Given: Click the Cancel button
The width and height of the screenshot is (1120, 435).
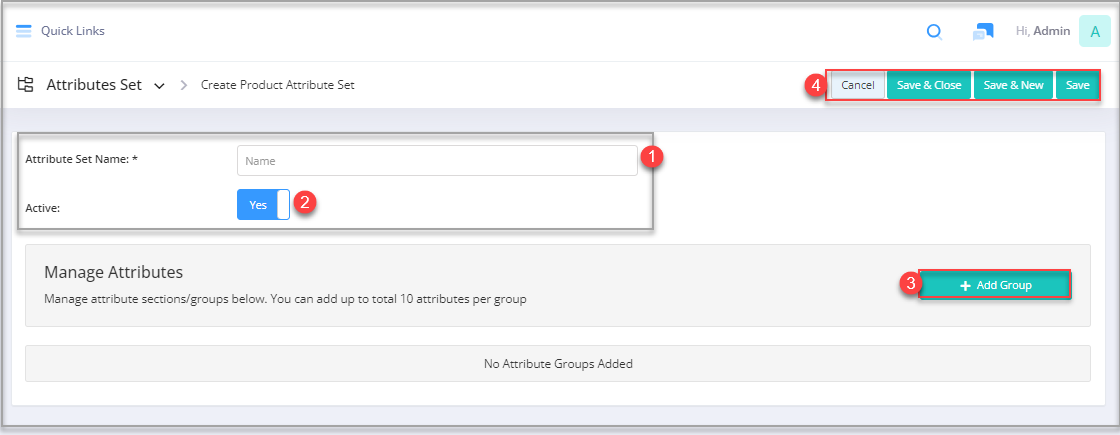Looking at the screenshot, I should pyautogui.click(x=858, y=85).
